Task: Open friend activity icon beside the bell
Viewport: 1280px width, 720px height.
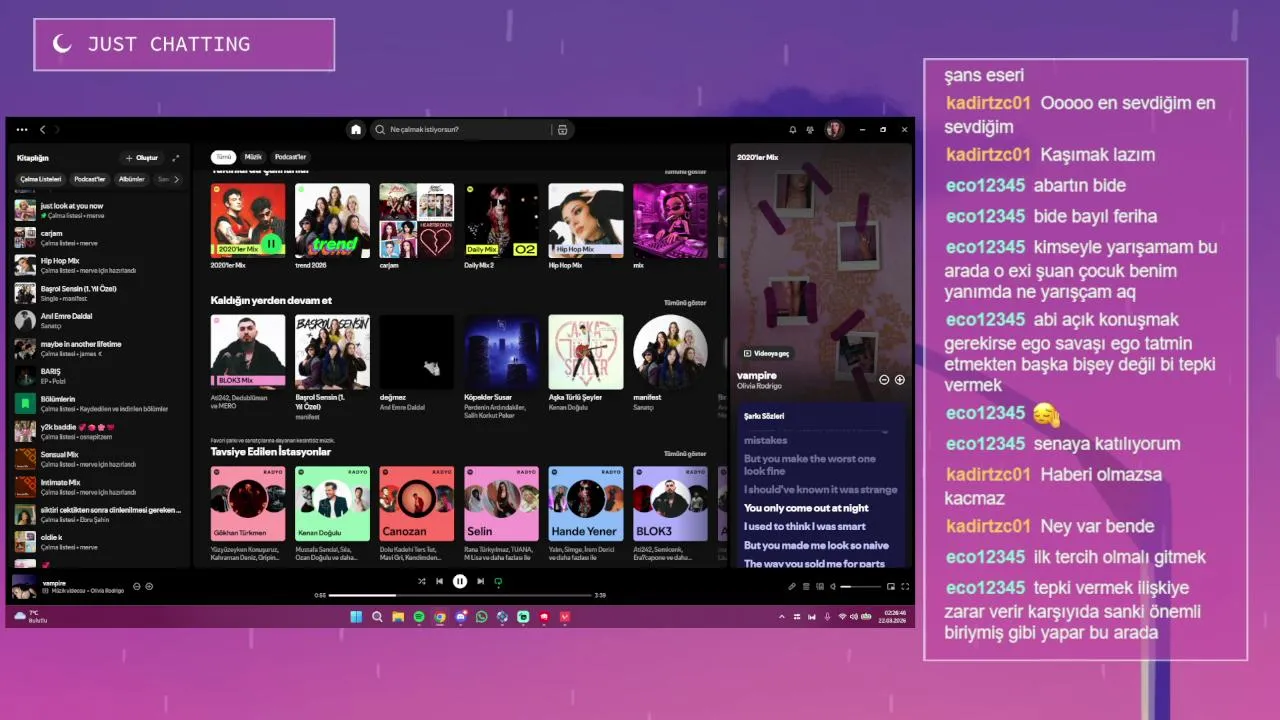Action: (x=809, y=130)
